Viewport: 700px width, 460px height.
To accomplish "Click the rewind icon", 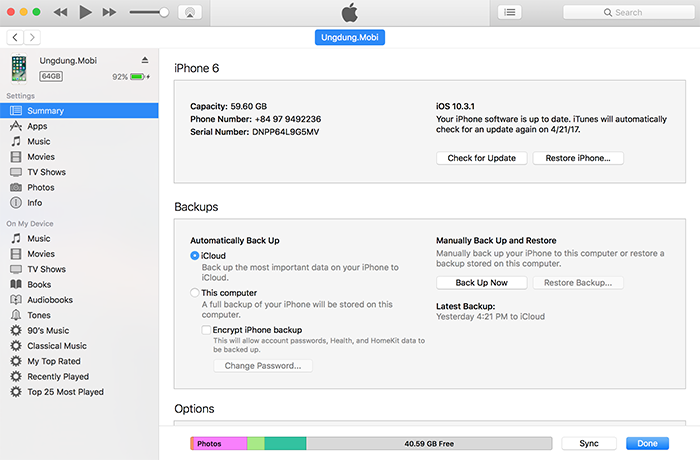I will [x=60, y=13].
